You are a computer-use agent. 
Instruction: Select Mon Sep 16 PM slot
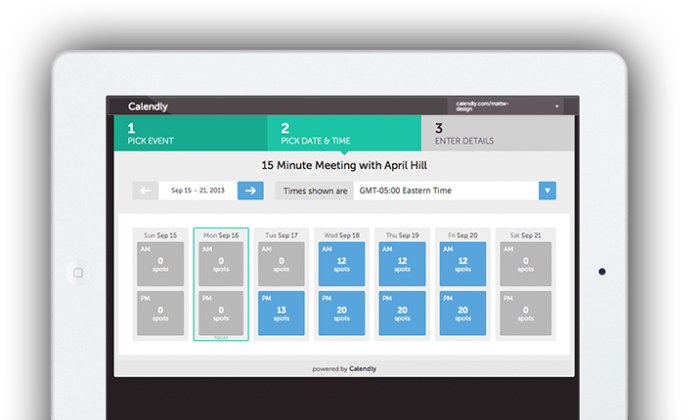click(221, 313)
